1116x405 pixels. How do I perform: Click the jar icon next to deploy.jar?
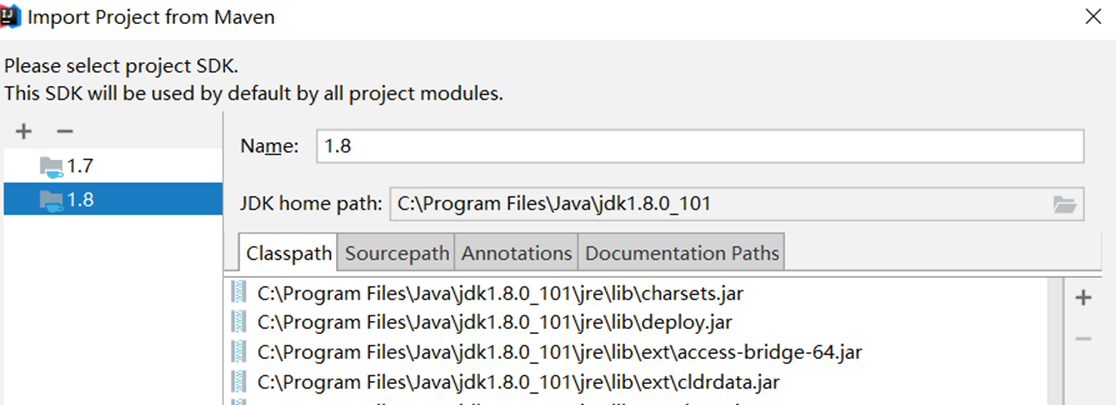click(238, 322)
